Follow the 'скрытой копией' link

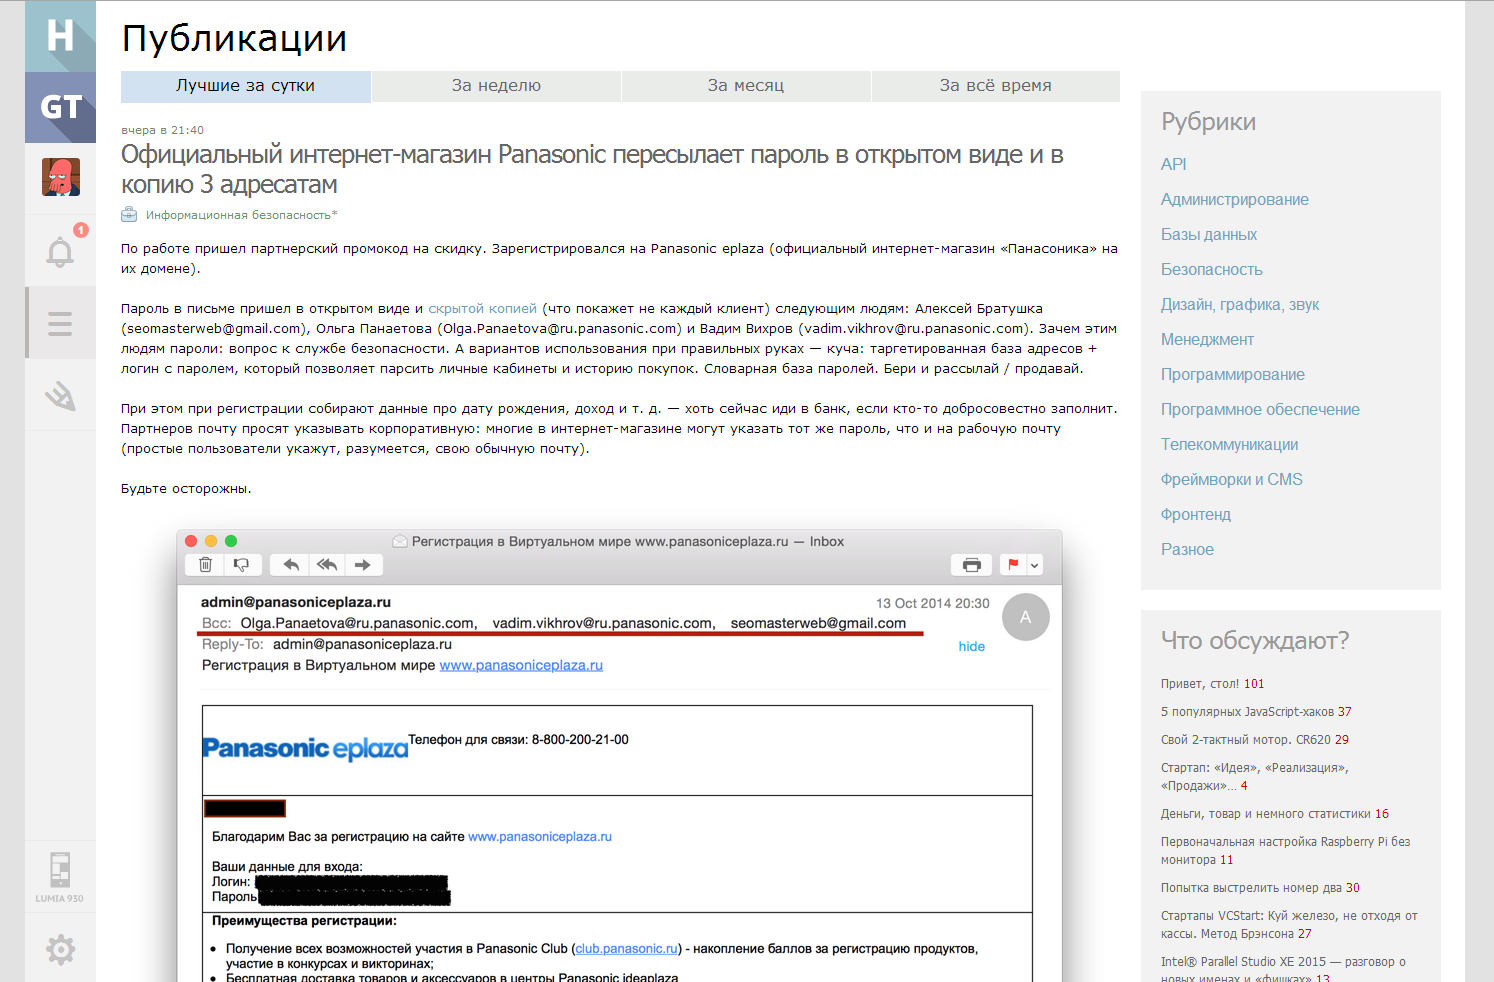coord(483,309)
